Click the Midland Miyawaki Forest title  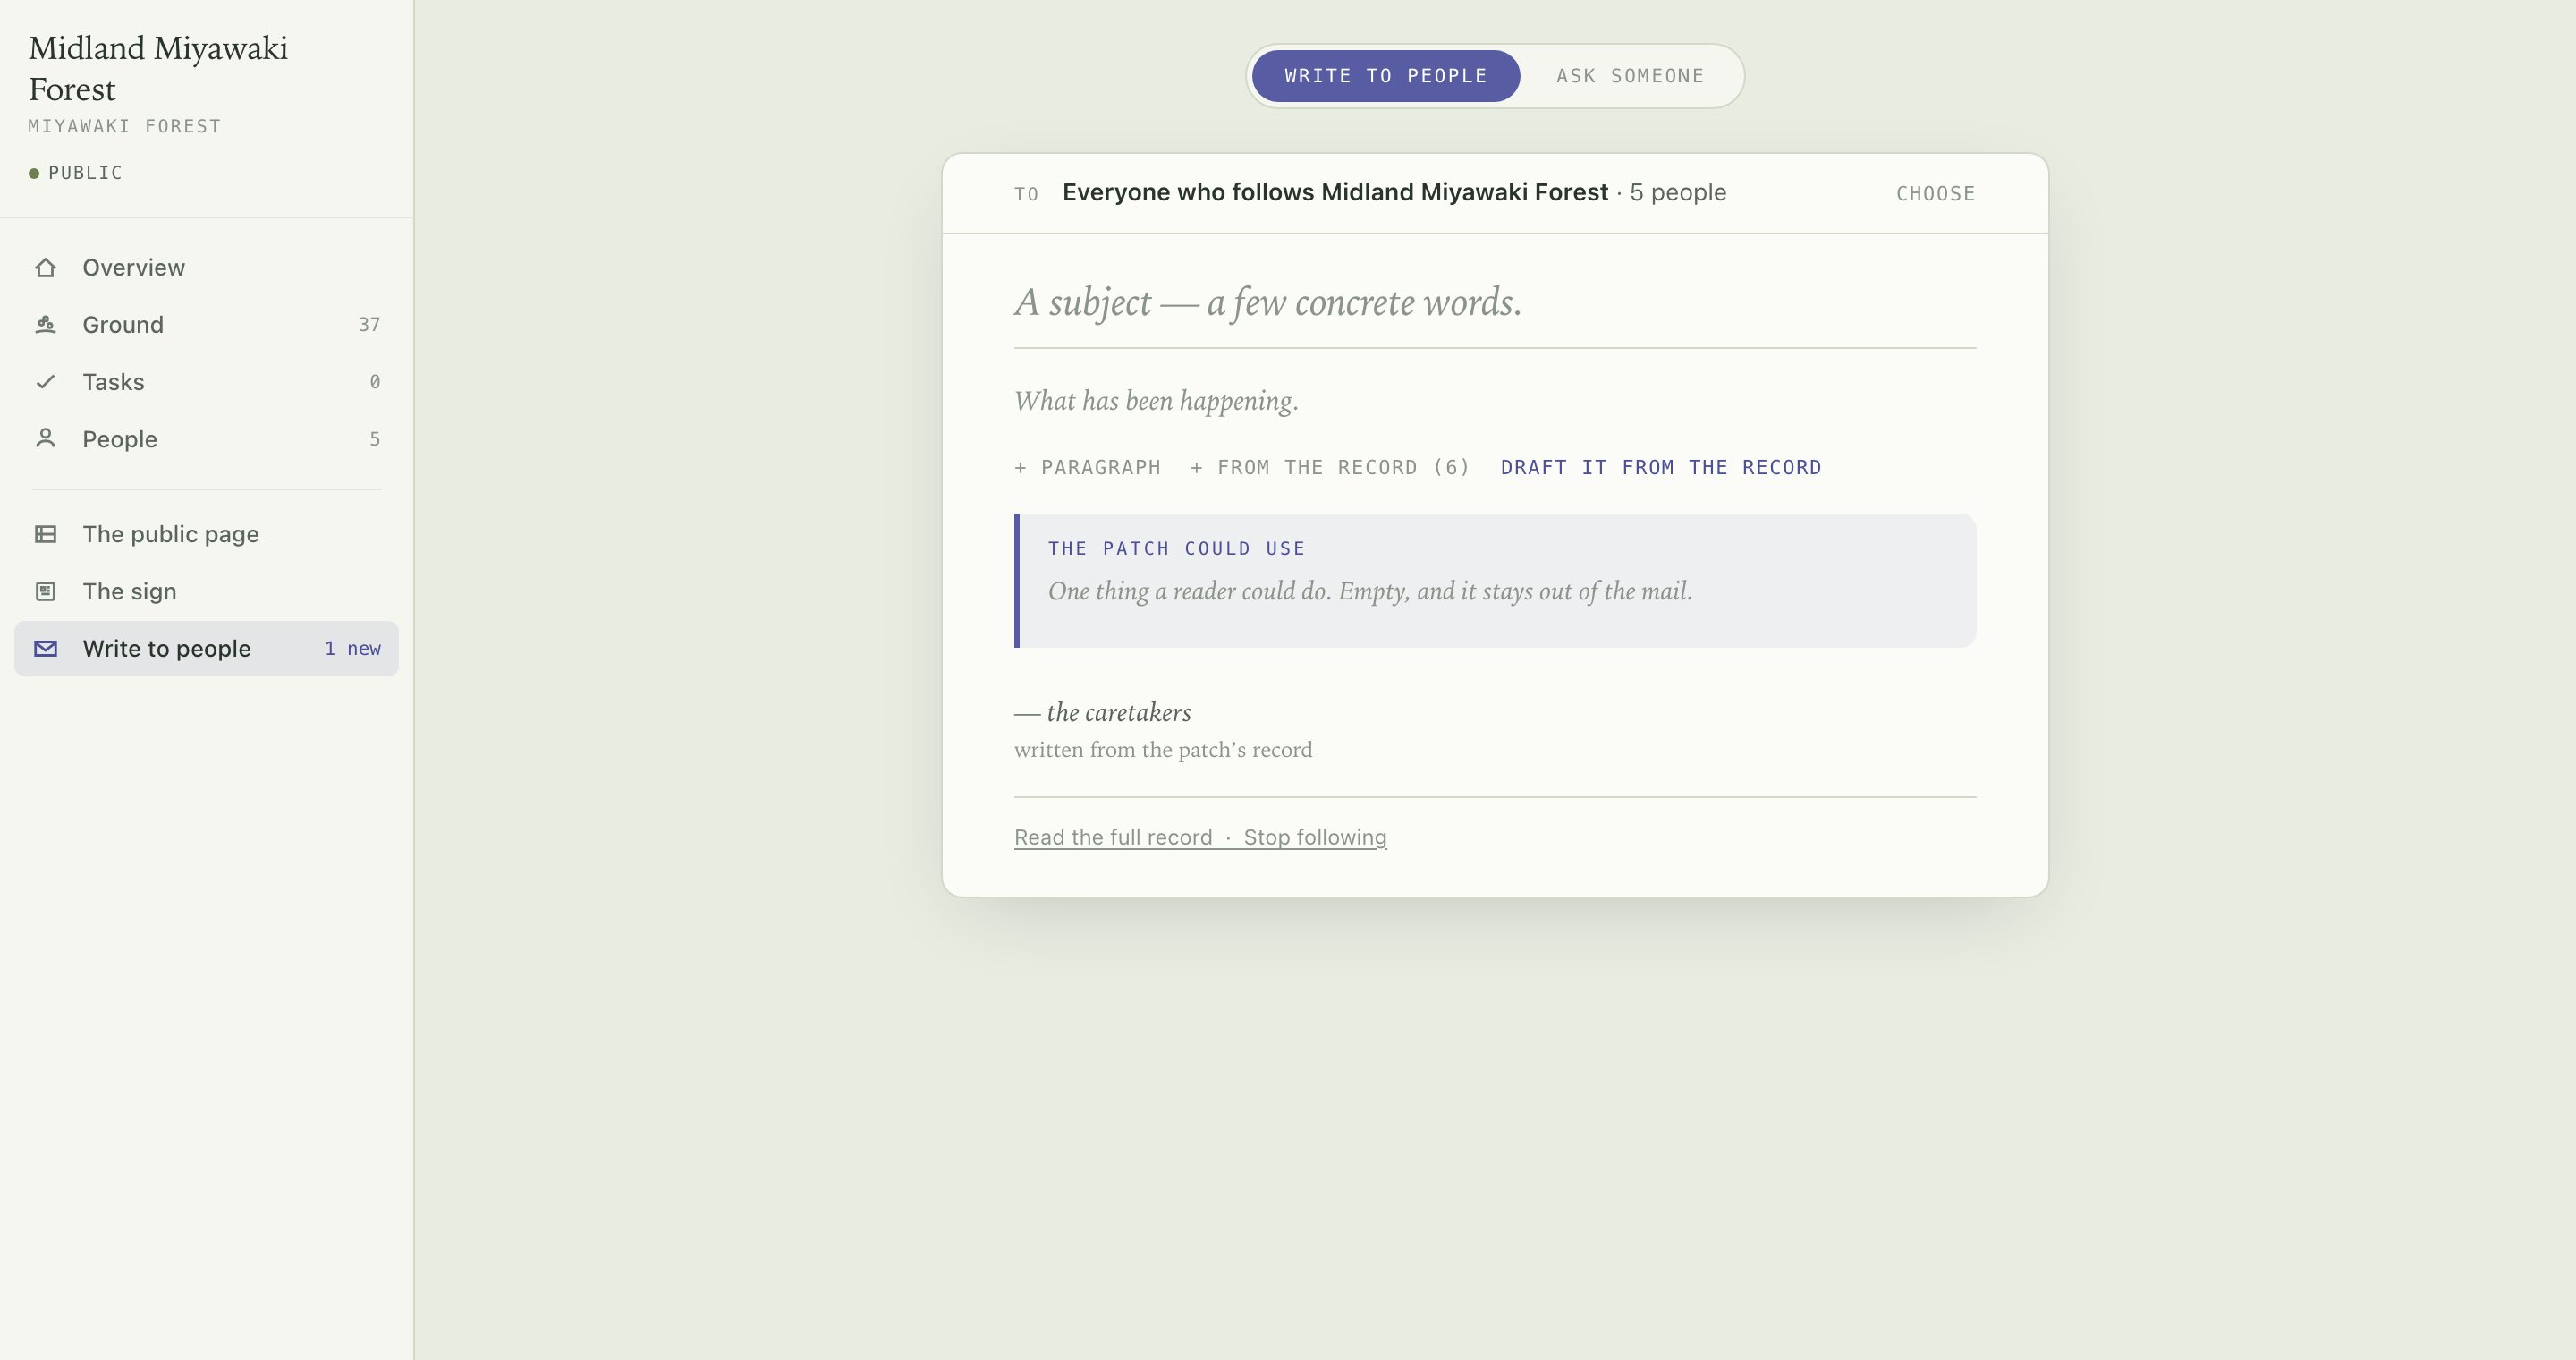coord(158,68)
